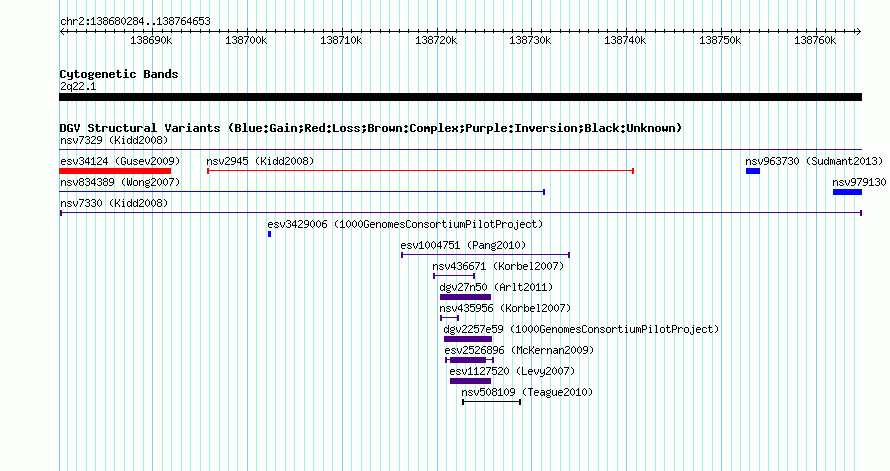
Task: Select the red nsv2945 span line
Action: pyautogui.click(x=421, y=171)
